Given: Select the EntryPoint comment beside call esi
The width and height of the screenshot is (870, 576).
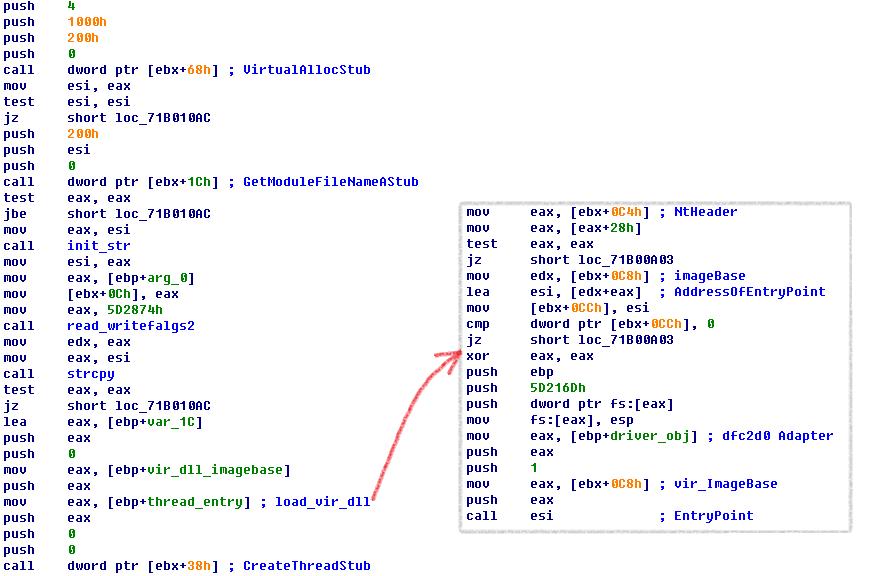Looking at the screenshot, I should (x=714, y=516).
